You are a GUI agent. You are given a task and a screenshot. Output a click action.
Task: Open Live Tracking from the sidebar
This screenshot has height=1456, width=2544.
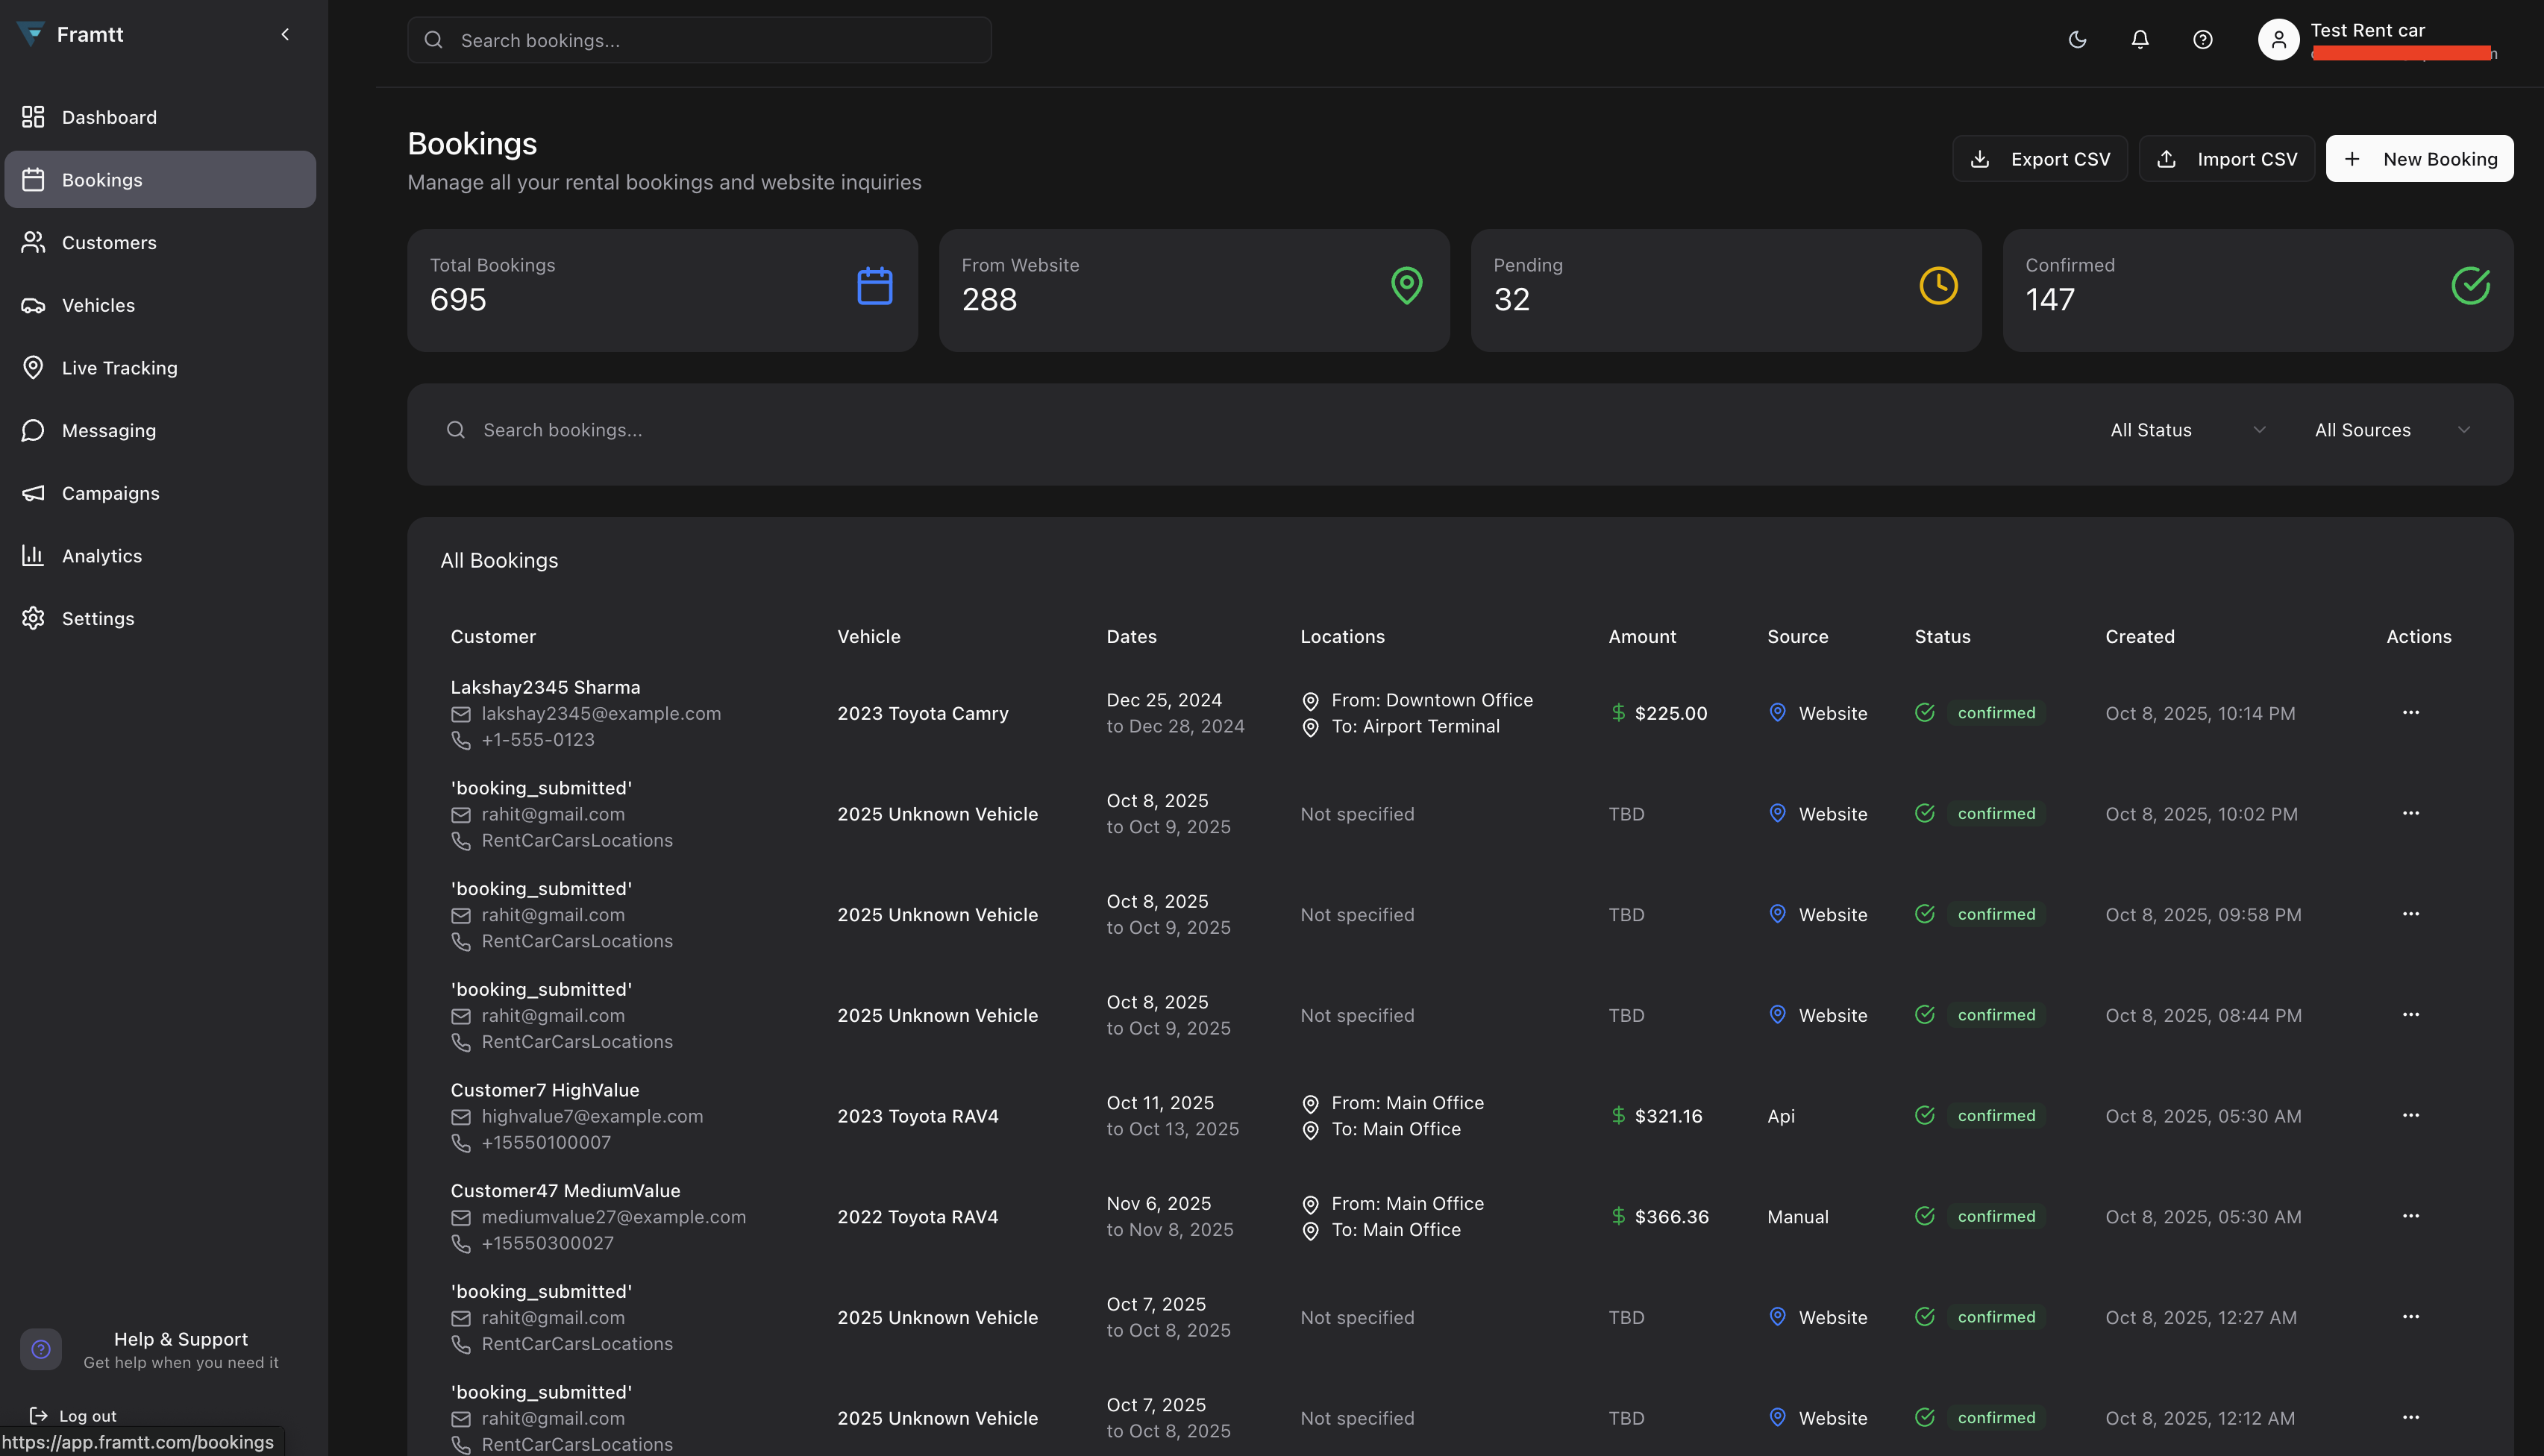(x=33, y=367)
